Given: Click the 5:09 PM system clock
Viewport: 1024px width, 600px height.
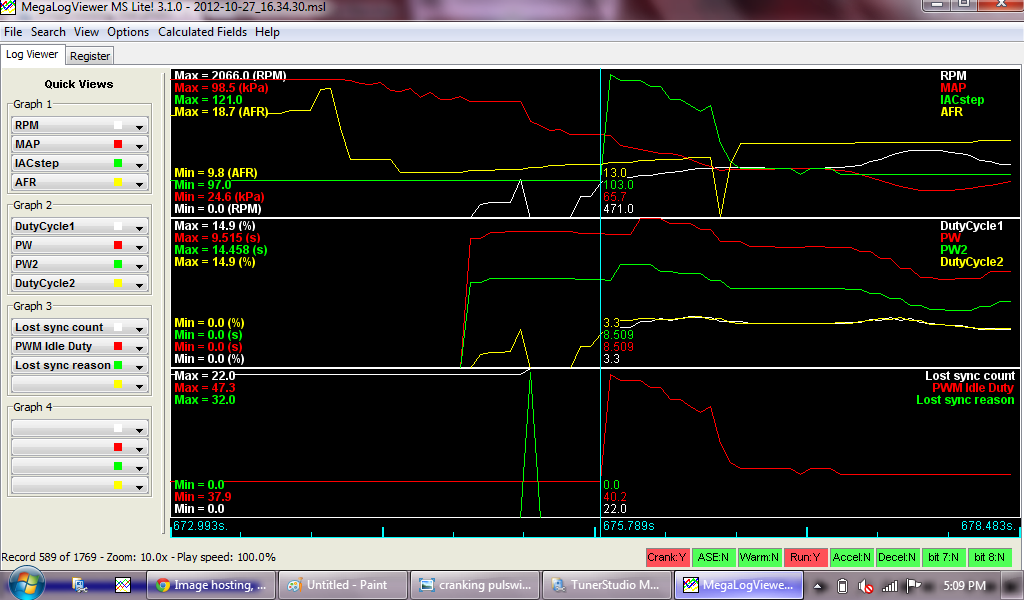Looking at the screenshot, I should tap(965, 586).
